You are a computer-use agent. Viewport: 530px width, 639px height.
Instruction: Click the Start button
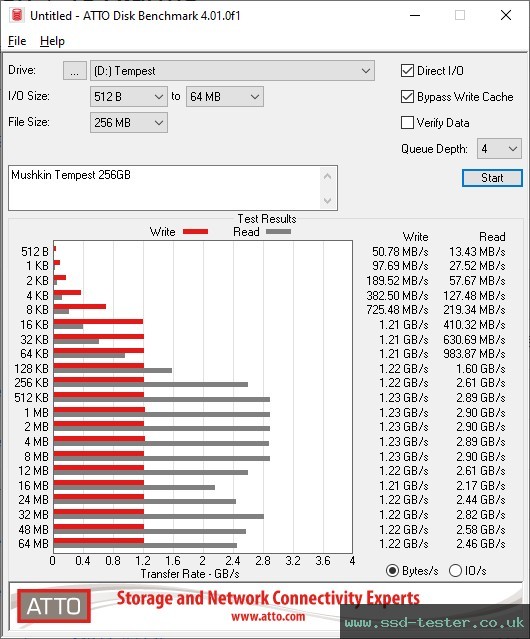[x=492, y=178]
